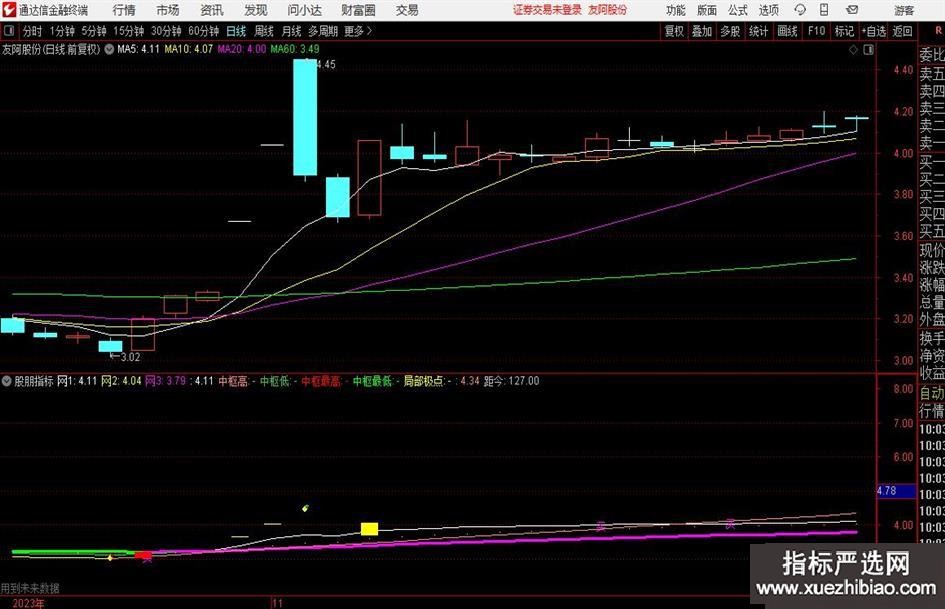Click the MA20: 4.00 label
Screen dimensions: 945x609
(242, 49)
